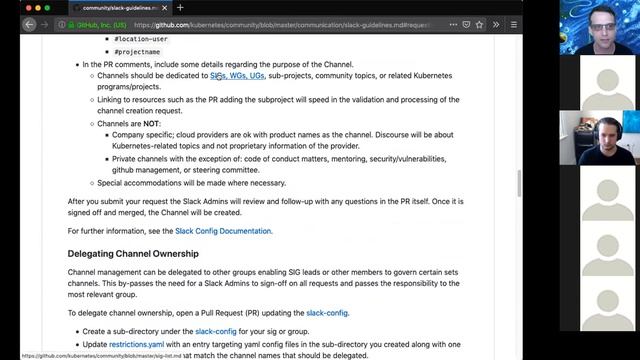Screen dimensions: 640x360
Task: Click the page vertical scrollbar thumb
Action: [x=519, y=183]
